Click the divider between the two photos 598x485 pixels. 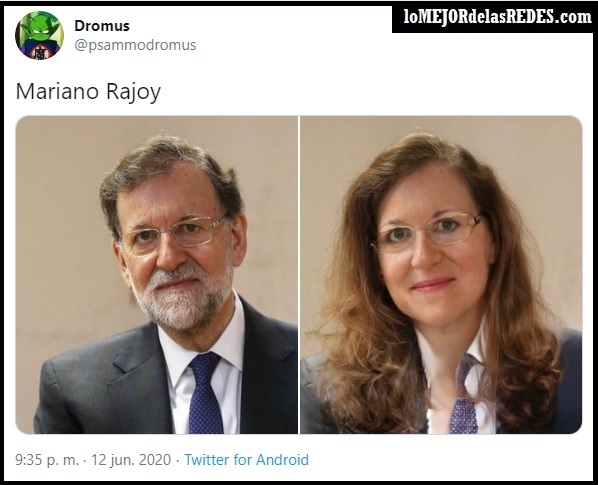(x=299, y=275)
